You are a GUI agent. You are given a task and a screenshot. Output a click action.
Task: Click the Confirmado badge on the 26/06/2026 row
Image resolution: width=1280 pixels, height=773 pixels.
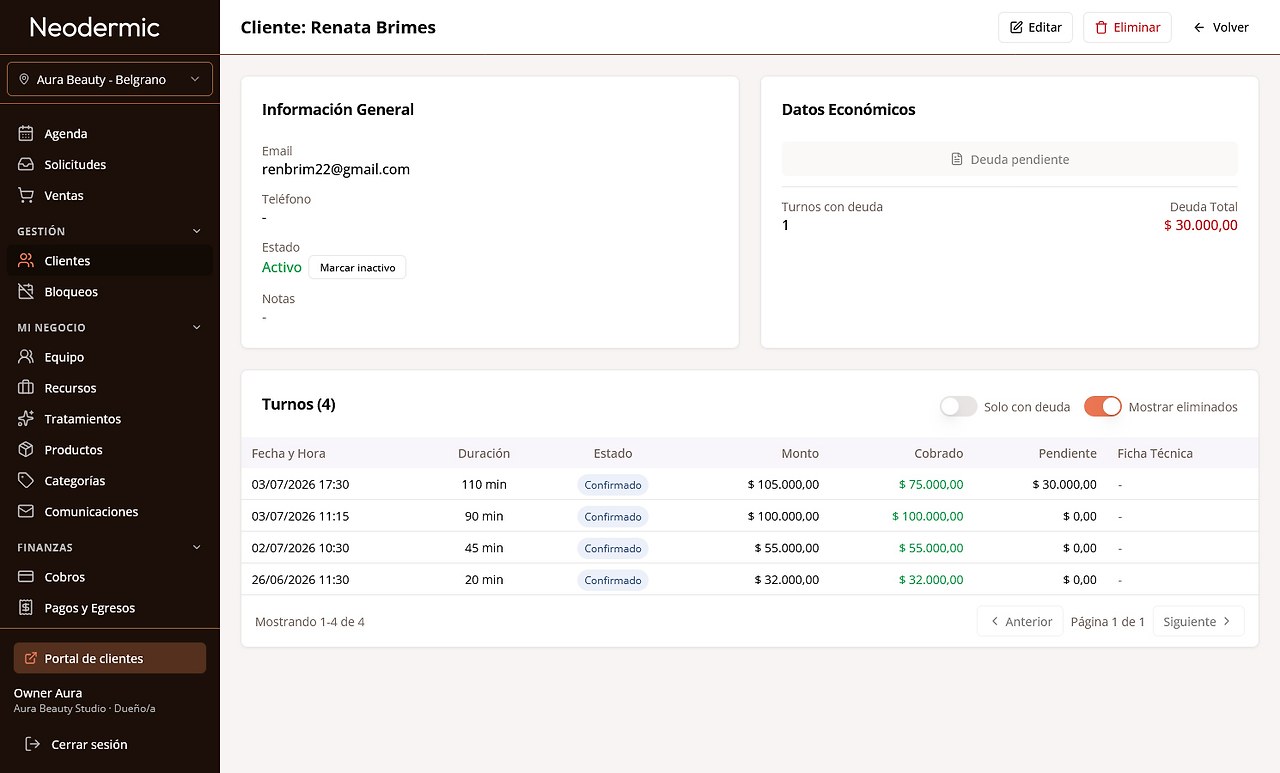pyautogui.click(x=613, y=580)
